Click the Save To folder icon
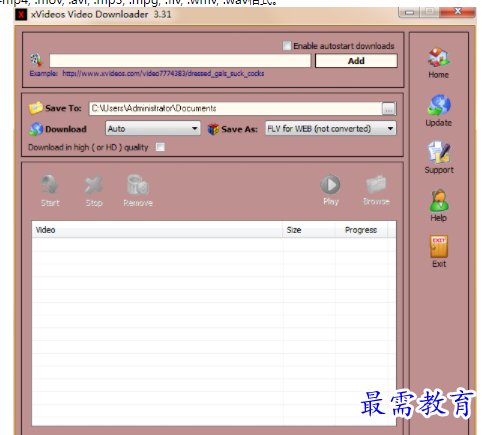The width and height of the screenshot is (482, 435). [x=36, y=108]
